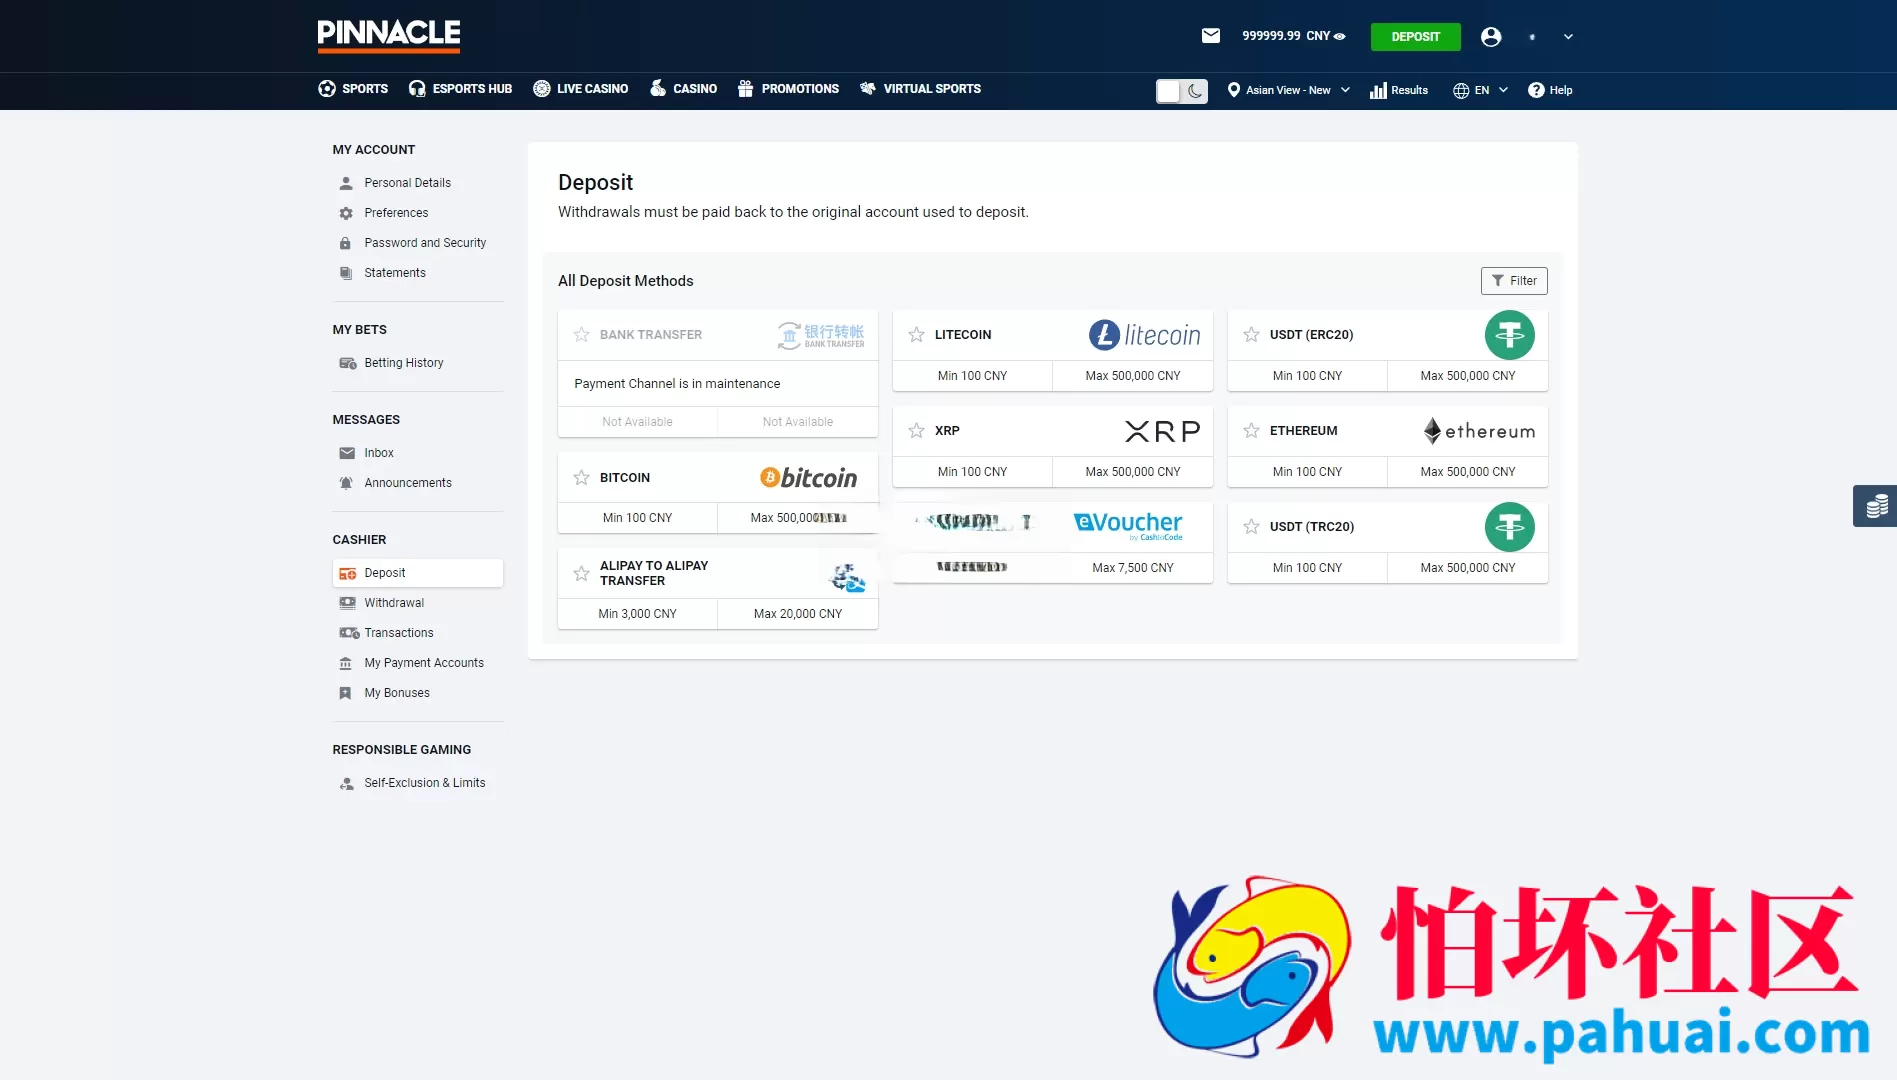The height and width of the screenshot is (1080, 1897).
Task: Select the Bitcoin logo
Action: [809, 478]
